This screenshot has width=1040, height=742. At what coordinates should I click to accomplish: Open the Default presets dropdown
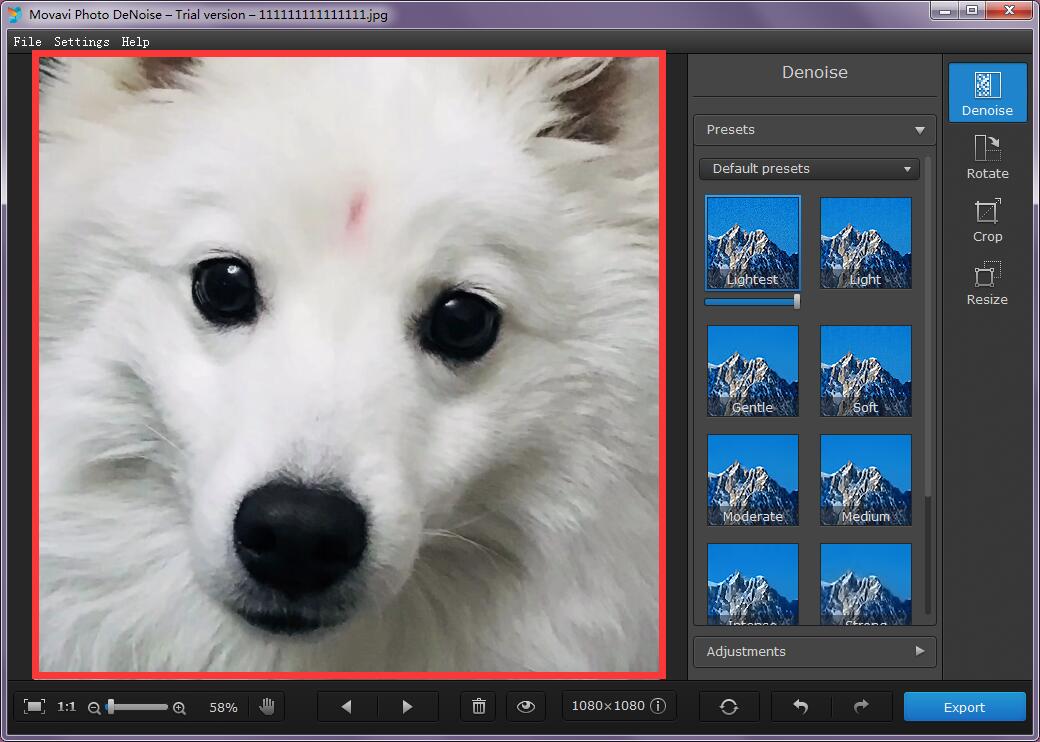tap(809, 169)
